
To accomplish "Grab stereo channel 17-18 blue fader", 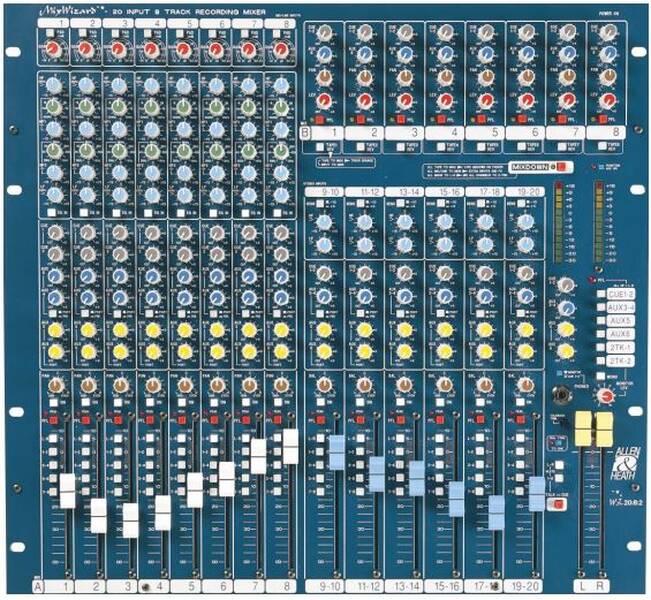I will tap(496, 512).
